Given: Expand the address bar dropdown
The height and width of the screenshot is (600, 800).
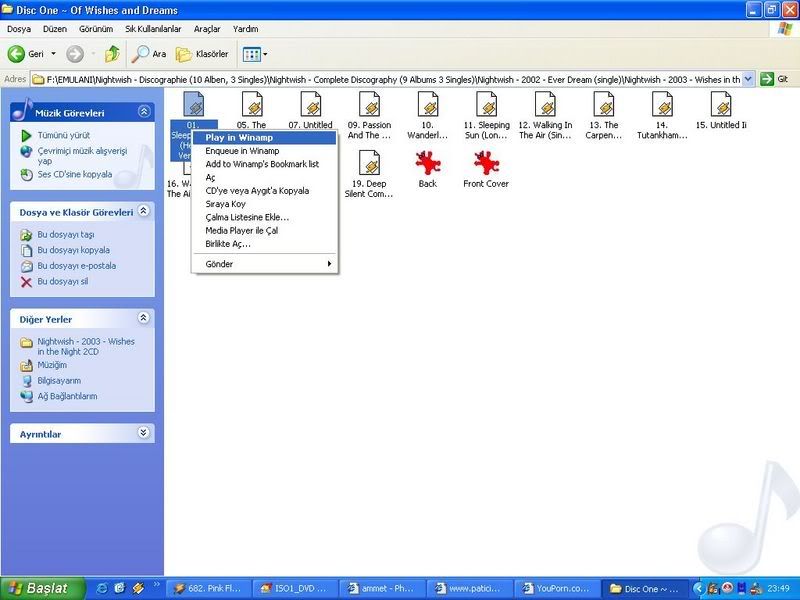Looking at the screenshot, I should click(748, 79).
